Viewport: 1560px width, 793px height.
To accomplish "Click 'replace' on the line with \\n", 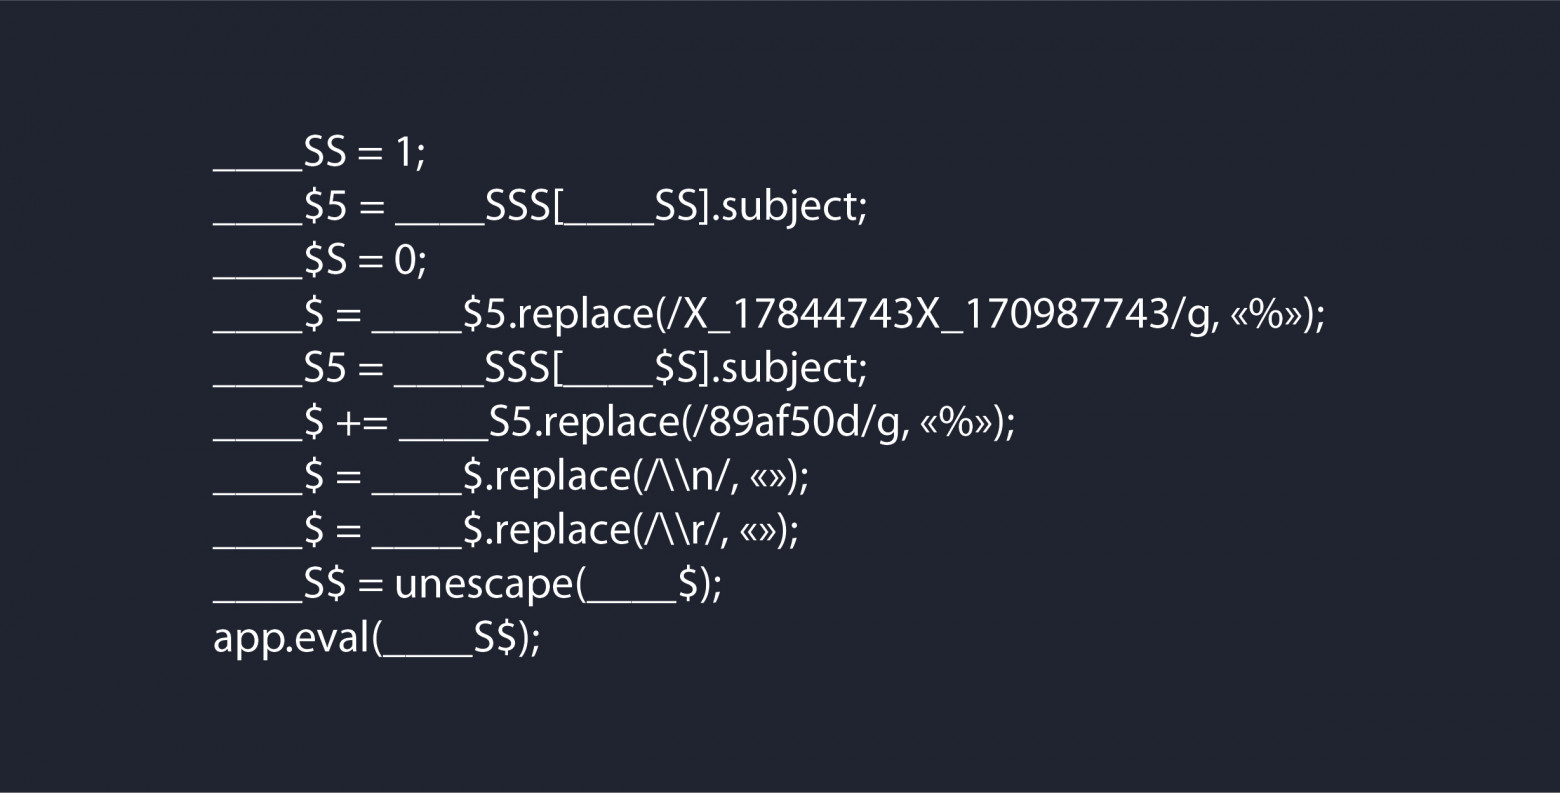I will tap(561, 477).
